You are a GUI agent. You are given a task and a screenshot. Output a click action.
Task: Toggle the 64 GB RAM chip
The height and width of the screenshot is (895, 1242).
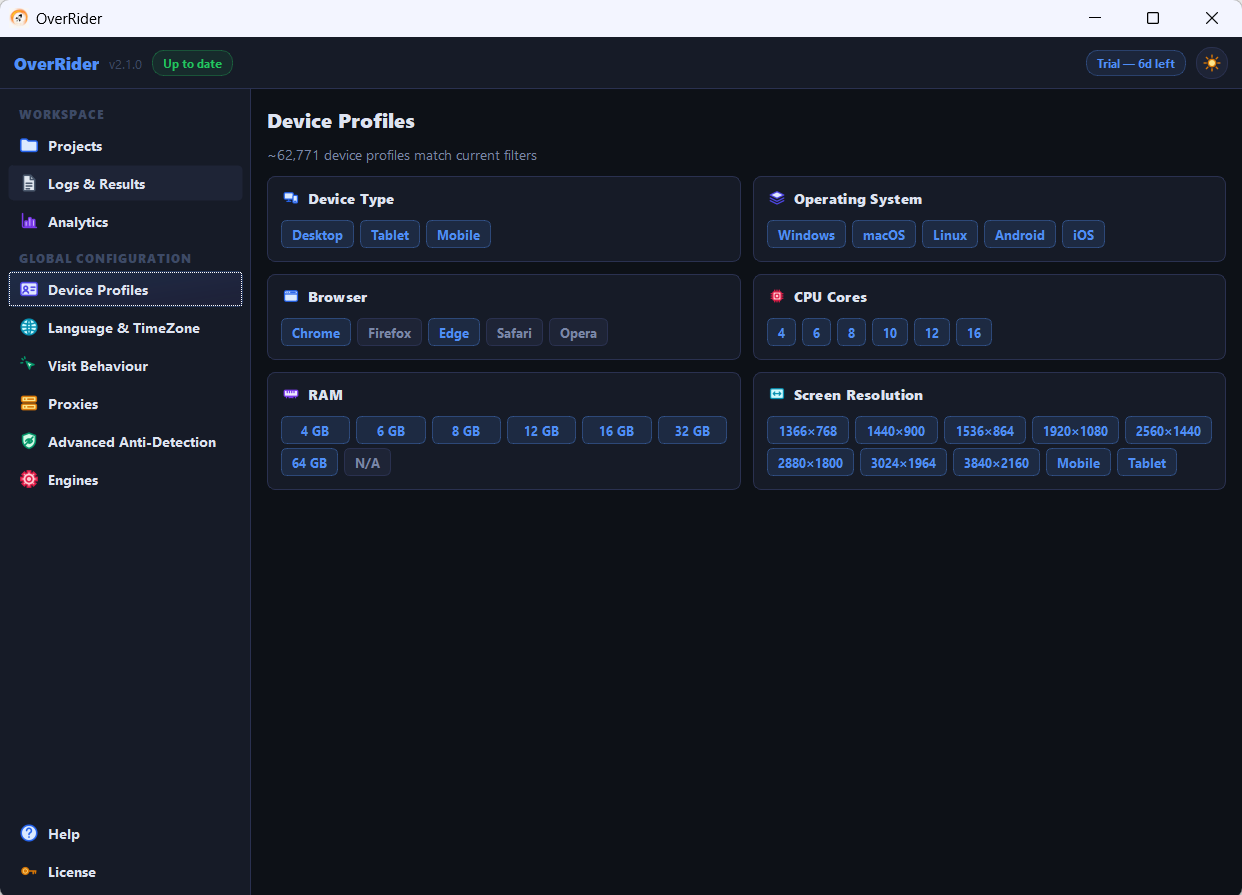coord(309,463)
